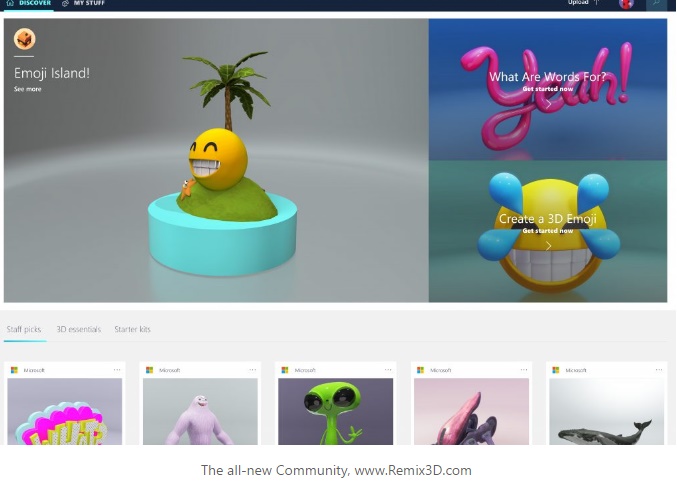Open the Discover tab

point(29,3)
